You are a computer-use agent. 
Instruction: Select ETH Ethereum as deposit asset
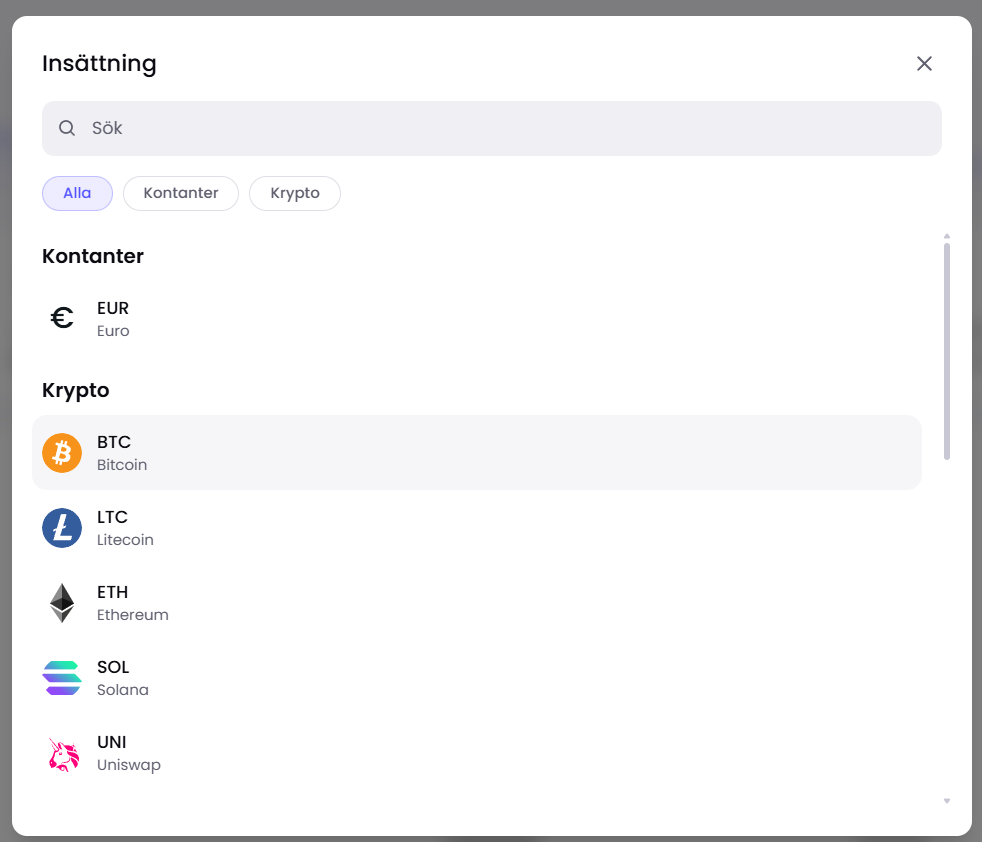[477, 603]
